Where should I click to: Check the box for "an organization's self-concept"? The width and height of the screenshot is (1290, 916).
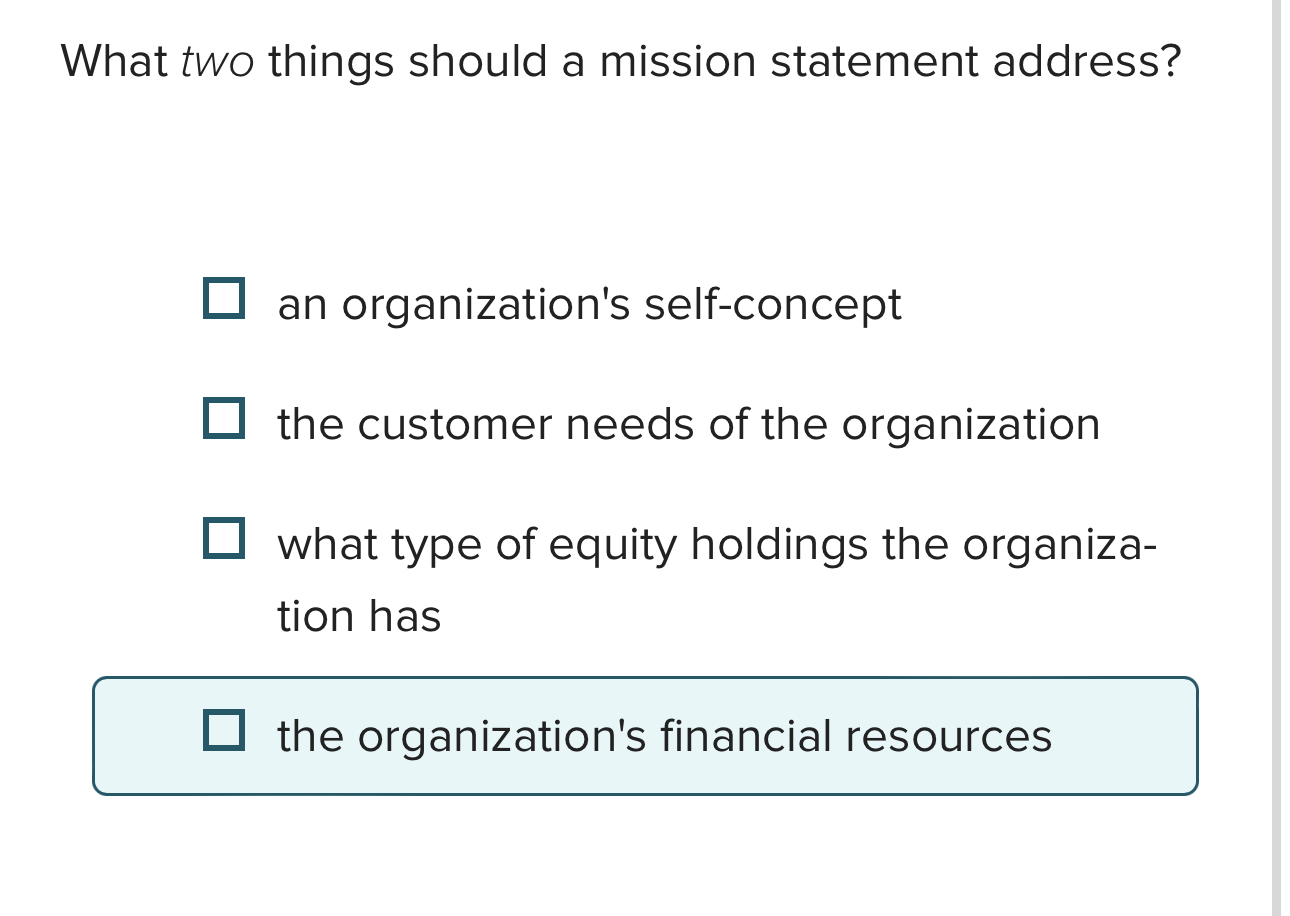[x=225, y=300]
